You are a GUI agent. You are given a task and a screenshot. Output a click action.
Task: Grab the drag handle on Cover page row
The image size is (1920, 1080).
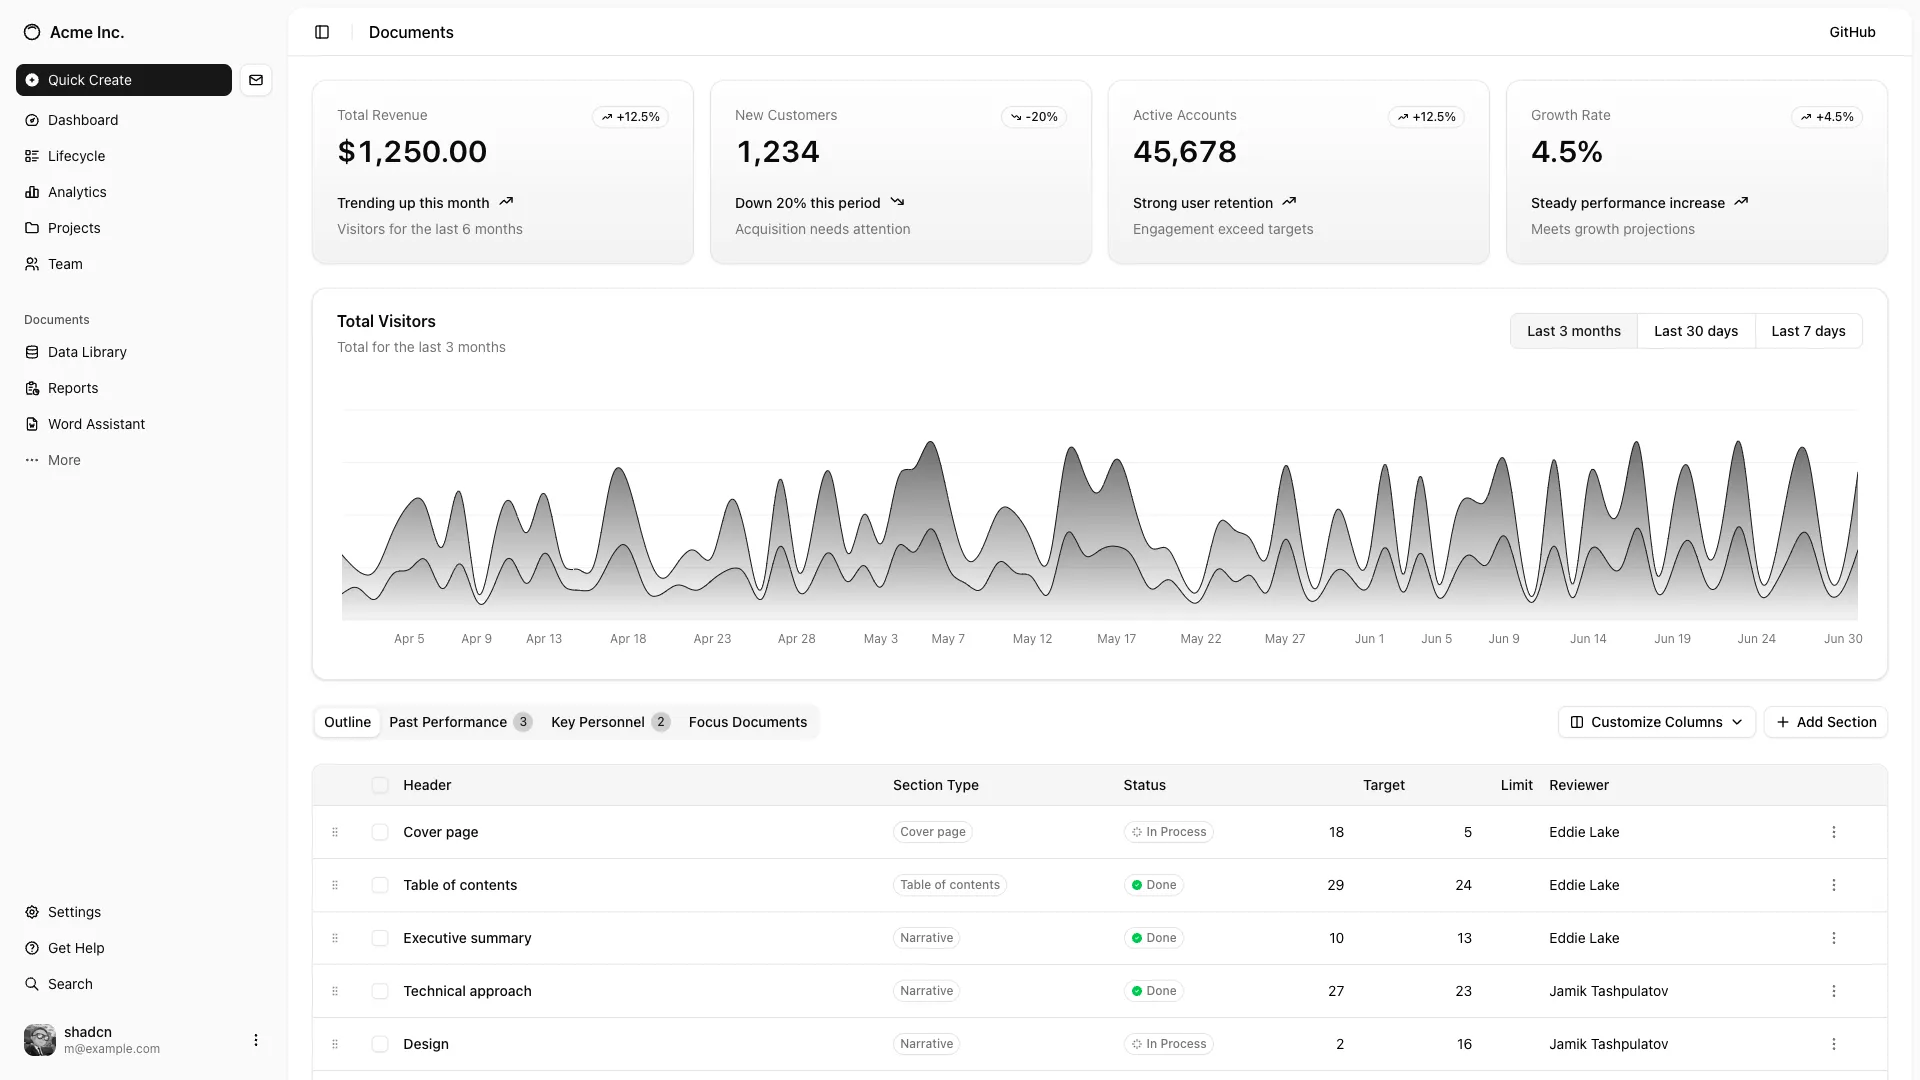tap(335, 832)
